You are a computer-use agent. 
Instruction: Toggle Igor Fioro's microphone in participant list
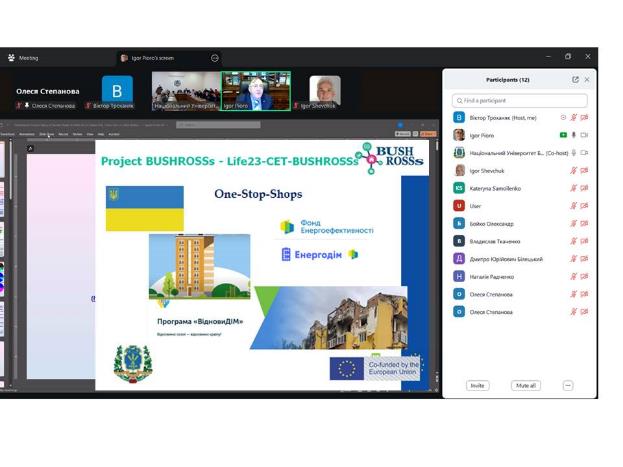574,135
